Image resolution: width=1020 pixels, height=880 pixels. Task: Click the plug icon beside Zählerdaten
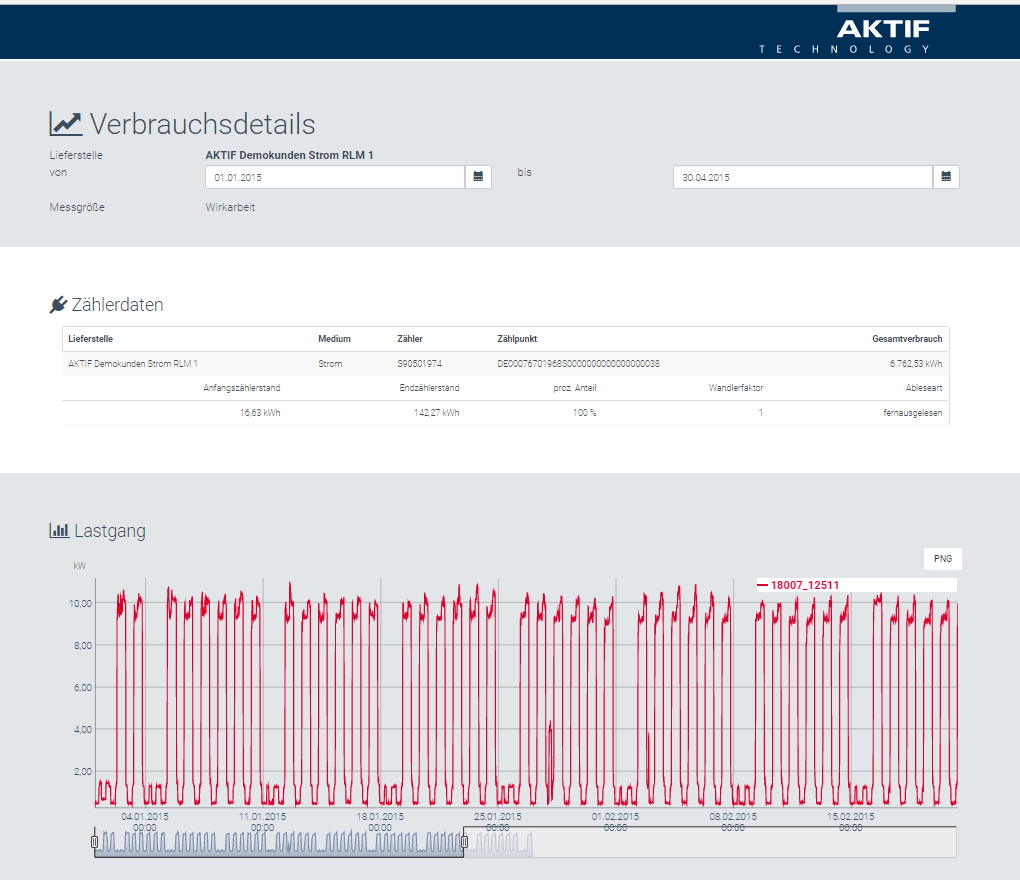[58, 305]
